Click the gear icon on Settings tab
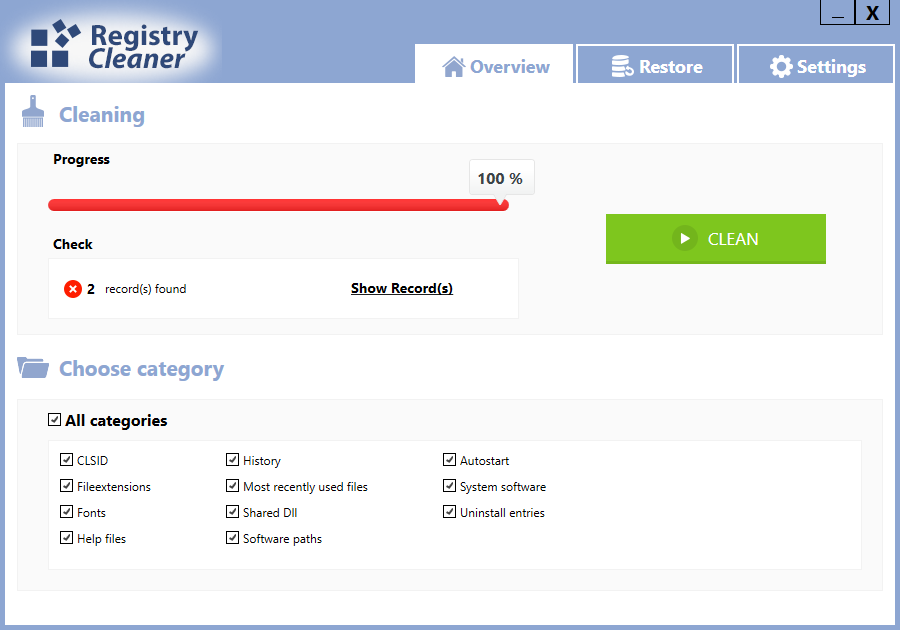 781,67
